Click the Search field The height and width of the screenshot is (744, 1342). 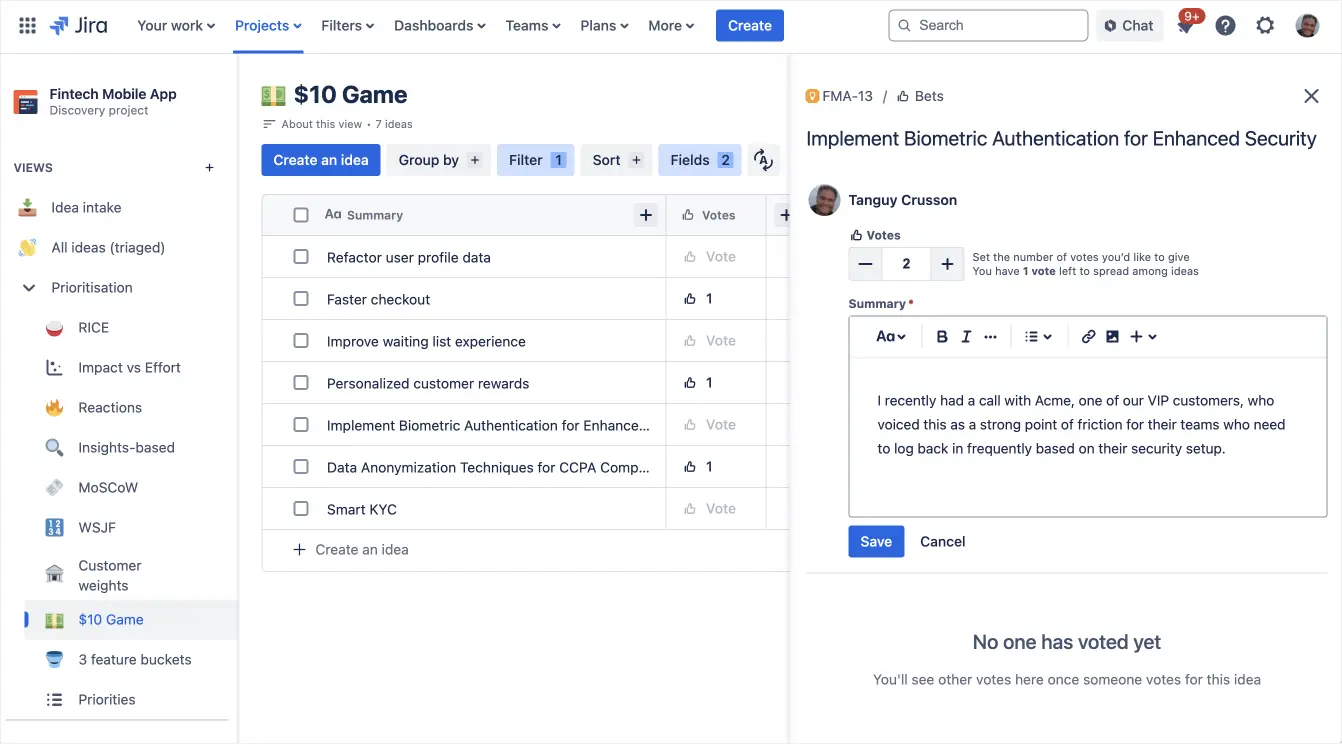point(988,26)
